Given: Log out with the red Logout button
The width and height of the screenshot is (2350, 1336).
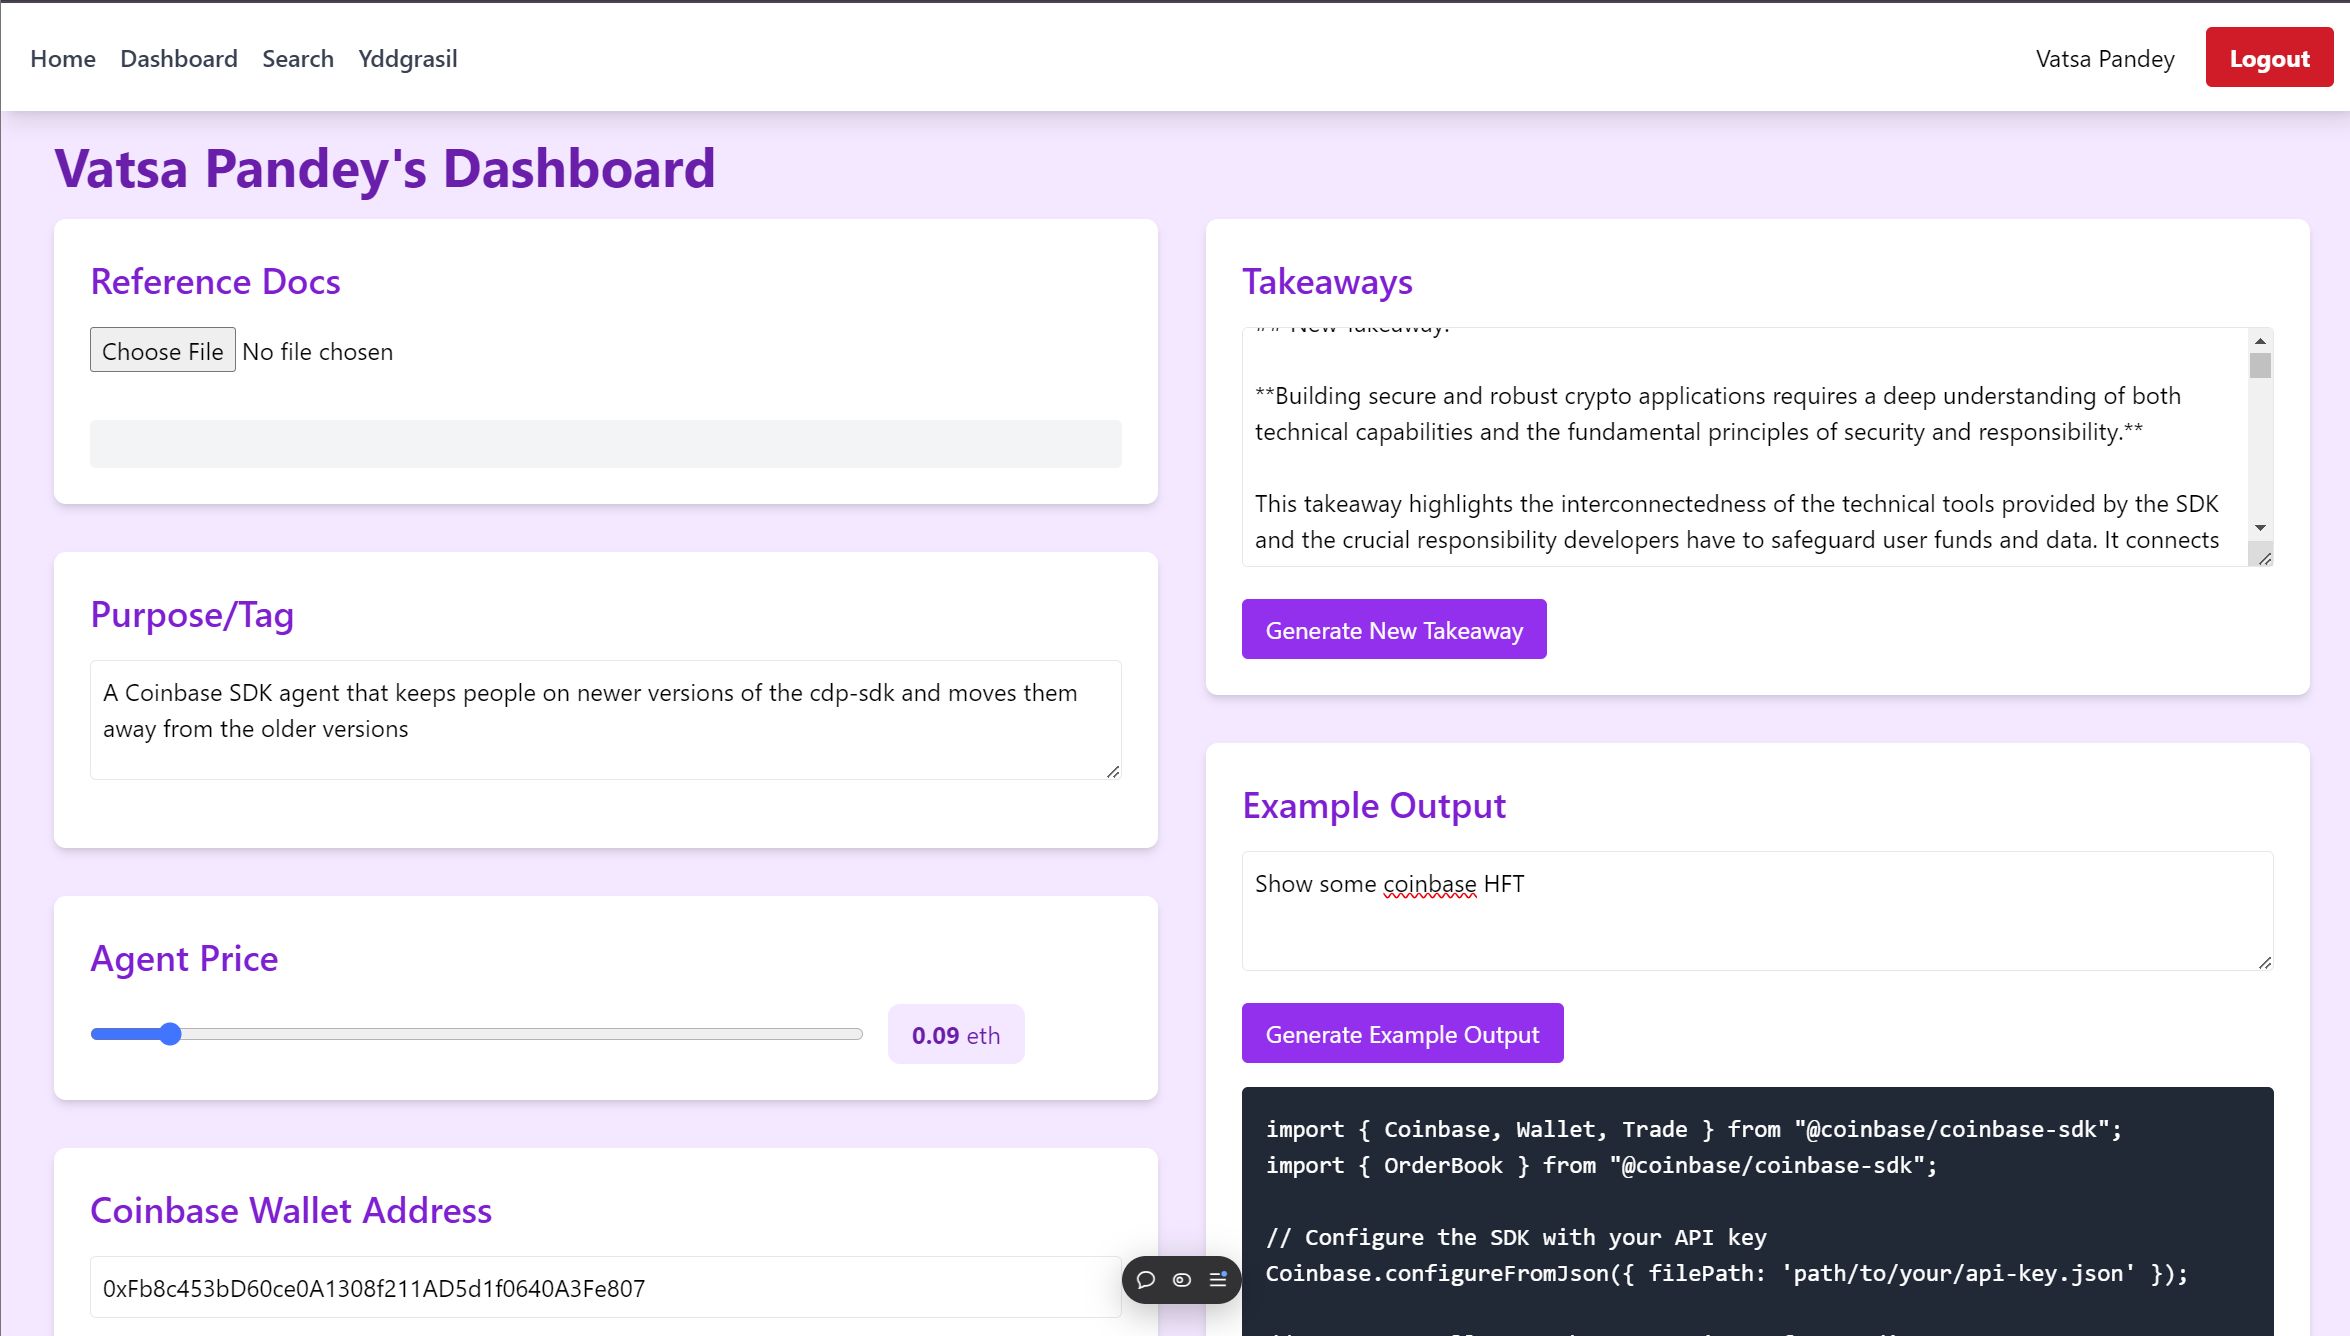Looking at the screenshot, I should pos(2269,58).
